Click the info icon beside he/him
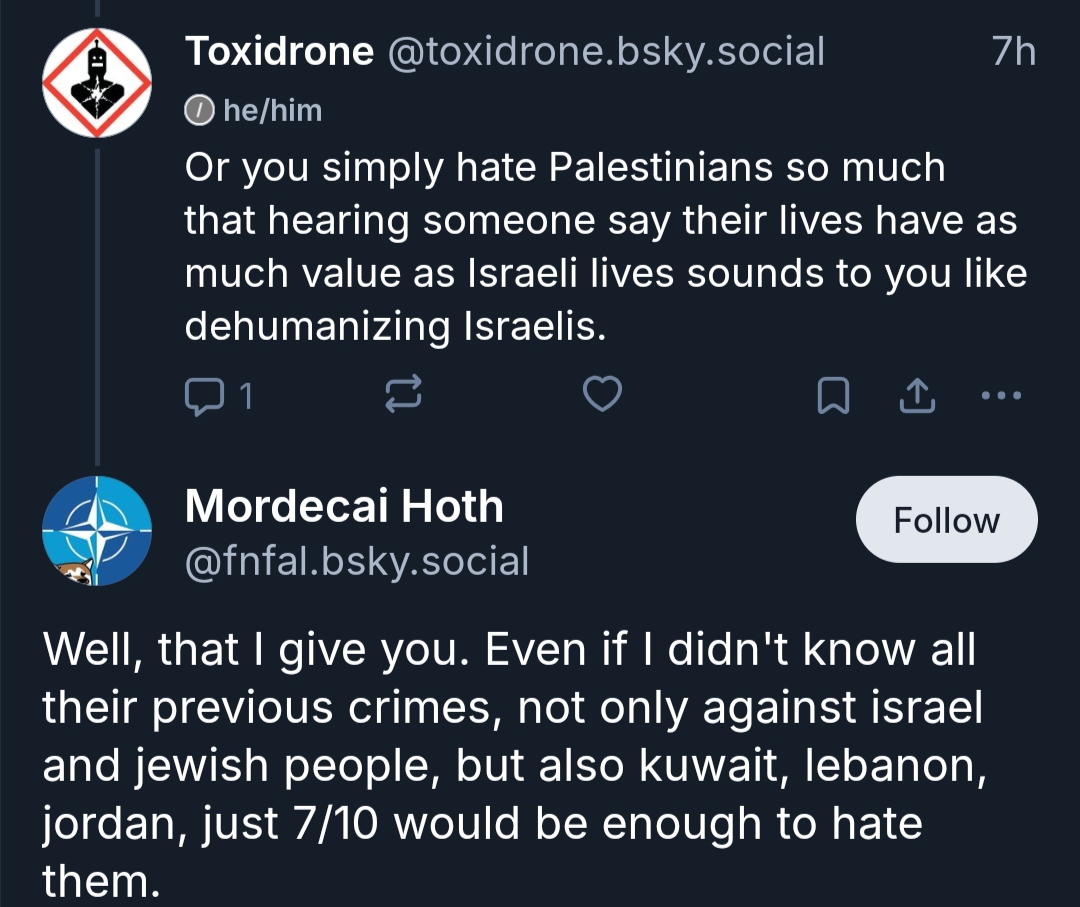The width and height of the screenshot is (1080, 907). tap(199, 110)
